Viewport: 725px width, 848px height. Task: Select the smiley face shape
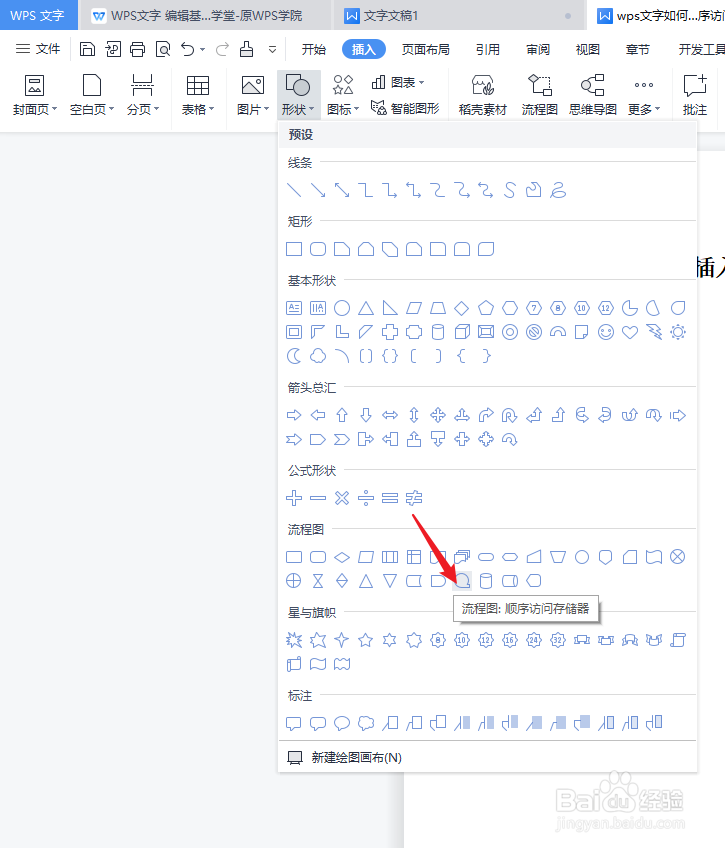606,332
